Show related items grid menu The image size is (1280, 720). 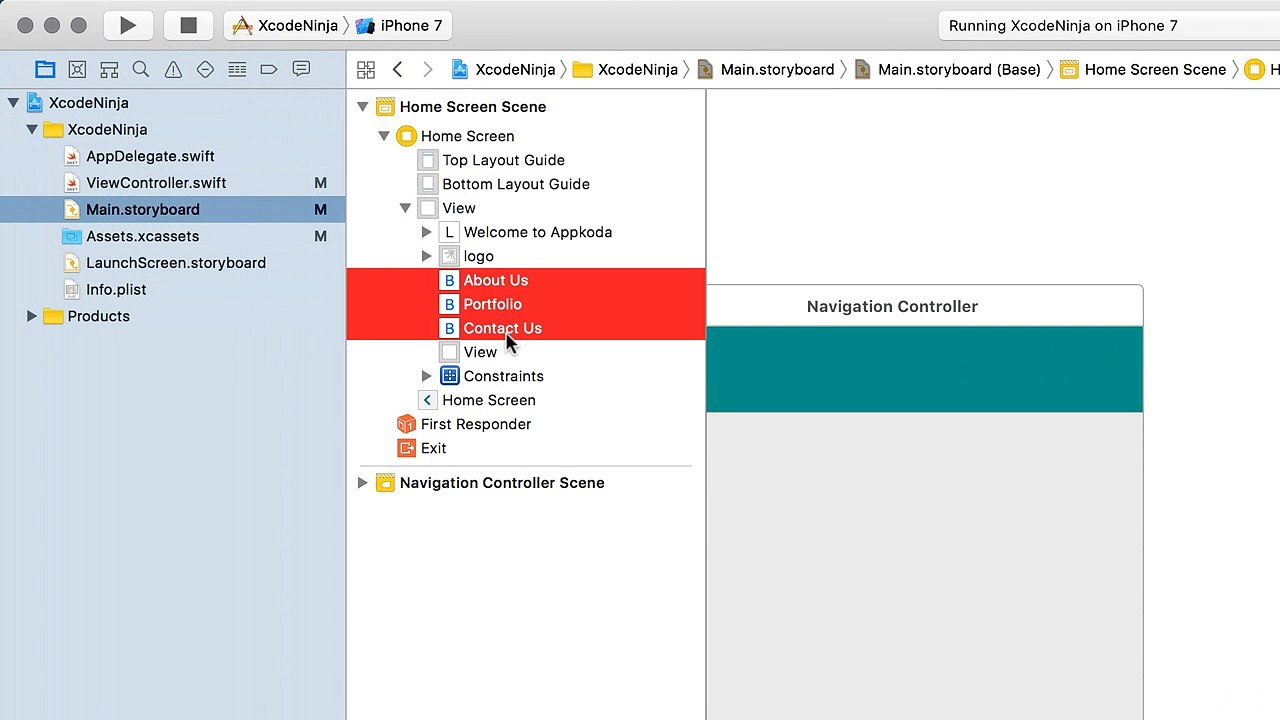coord(366,69)
